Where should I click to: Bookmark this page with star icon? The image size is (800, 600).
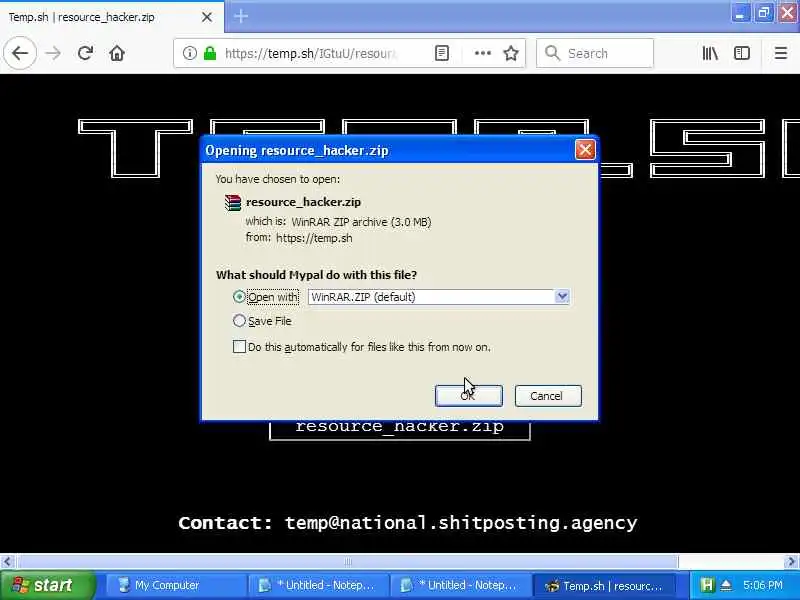pyautogui.click(x=511, y=53)
